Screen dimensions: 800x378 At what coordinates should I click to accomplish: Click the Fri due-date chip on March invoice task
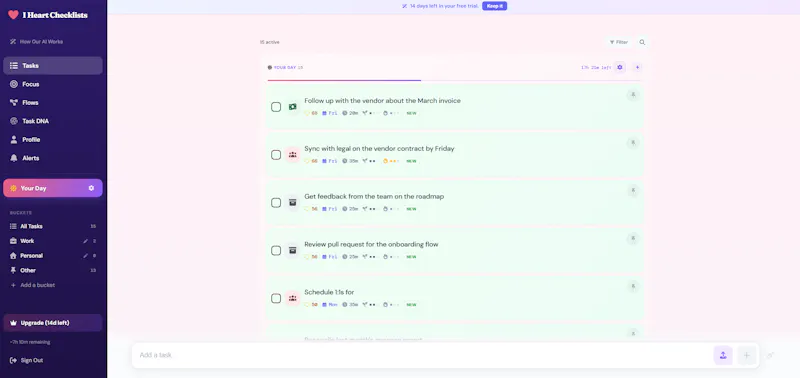pos(330,113)
